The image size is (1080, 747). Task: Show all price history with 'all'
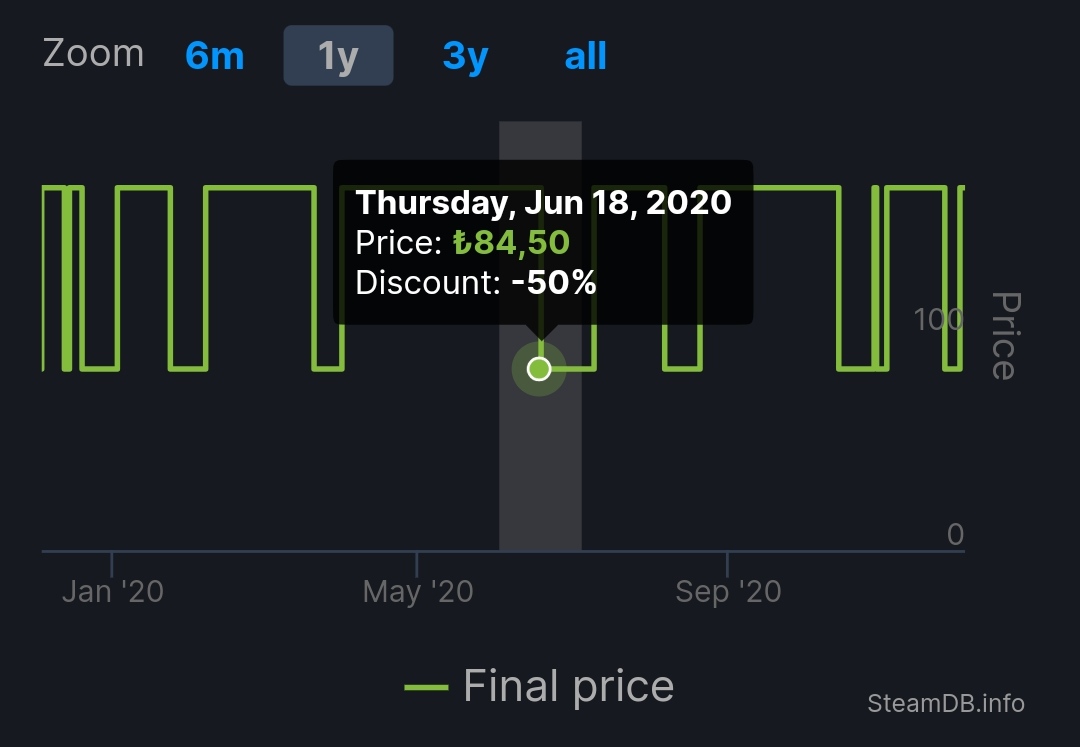click(585, 56)
